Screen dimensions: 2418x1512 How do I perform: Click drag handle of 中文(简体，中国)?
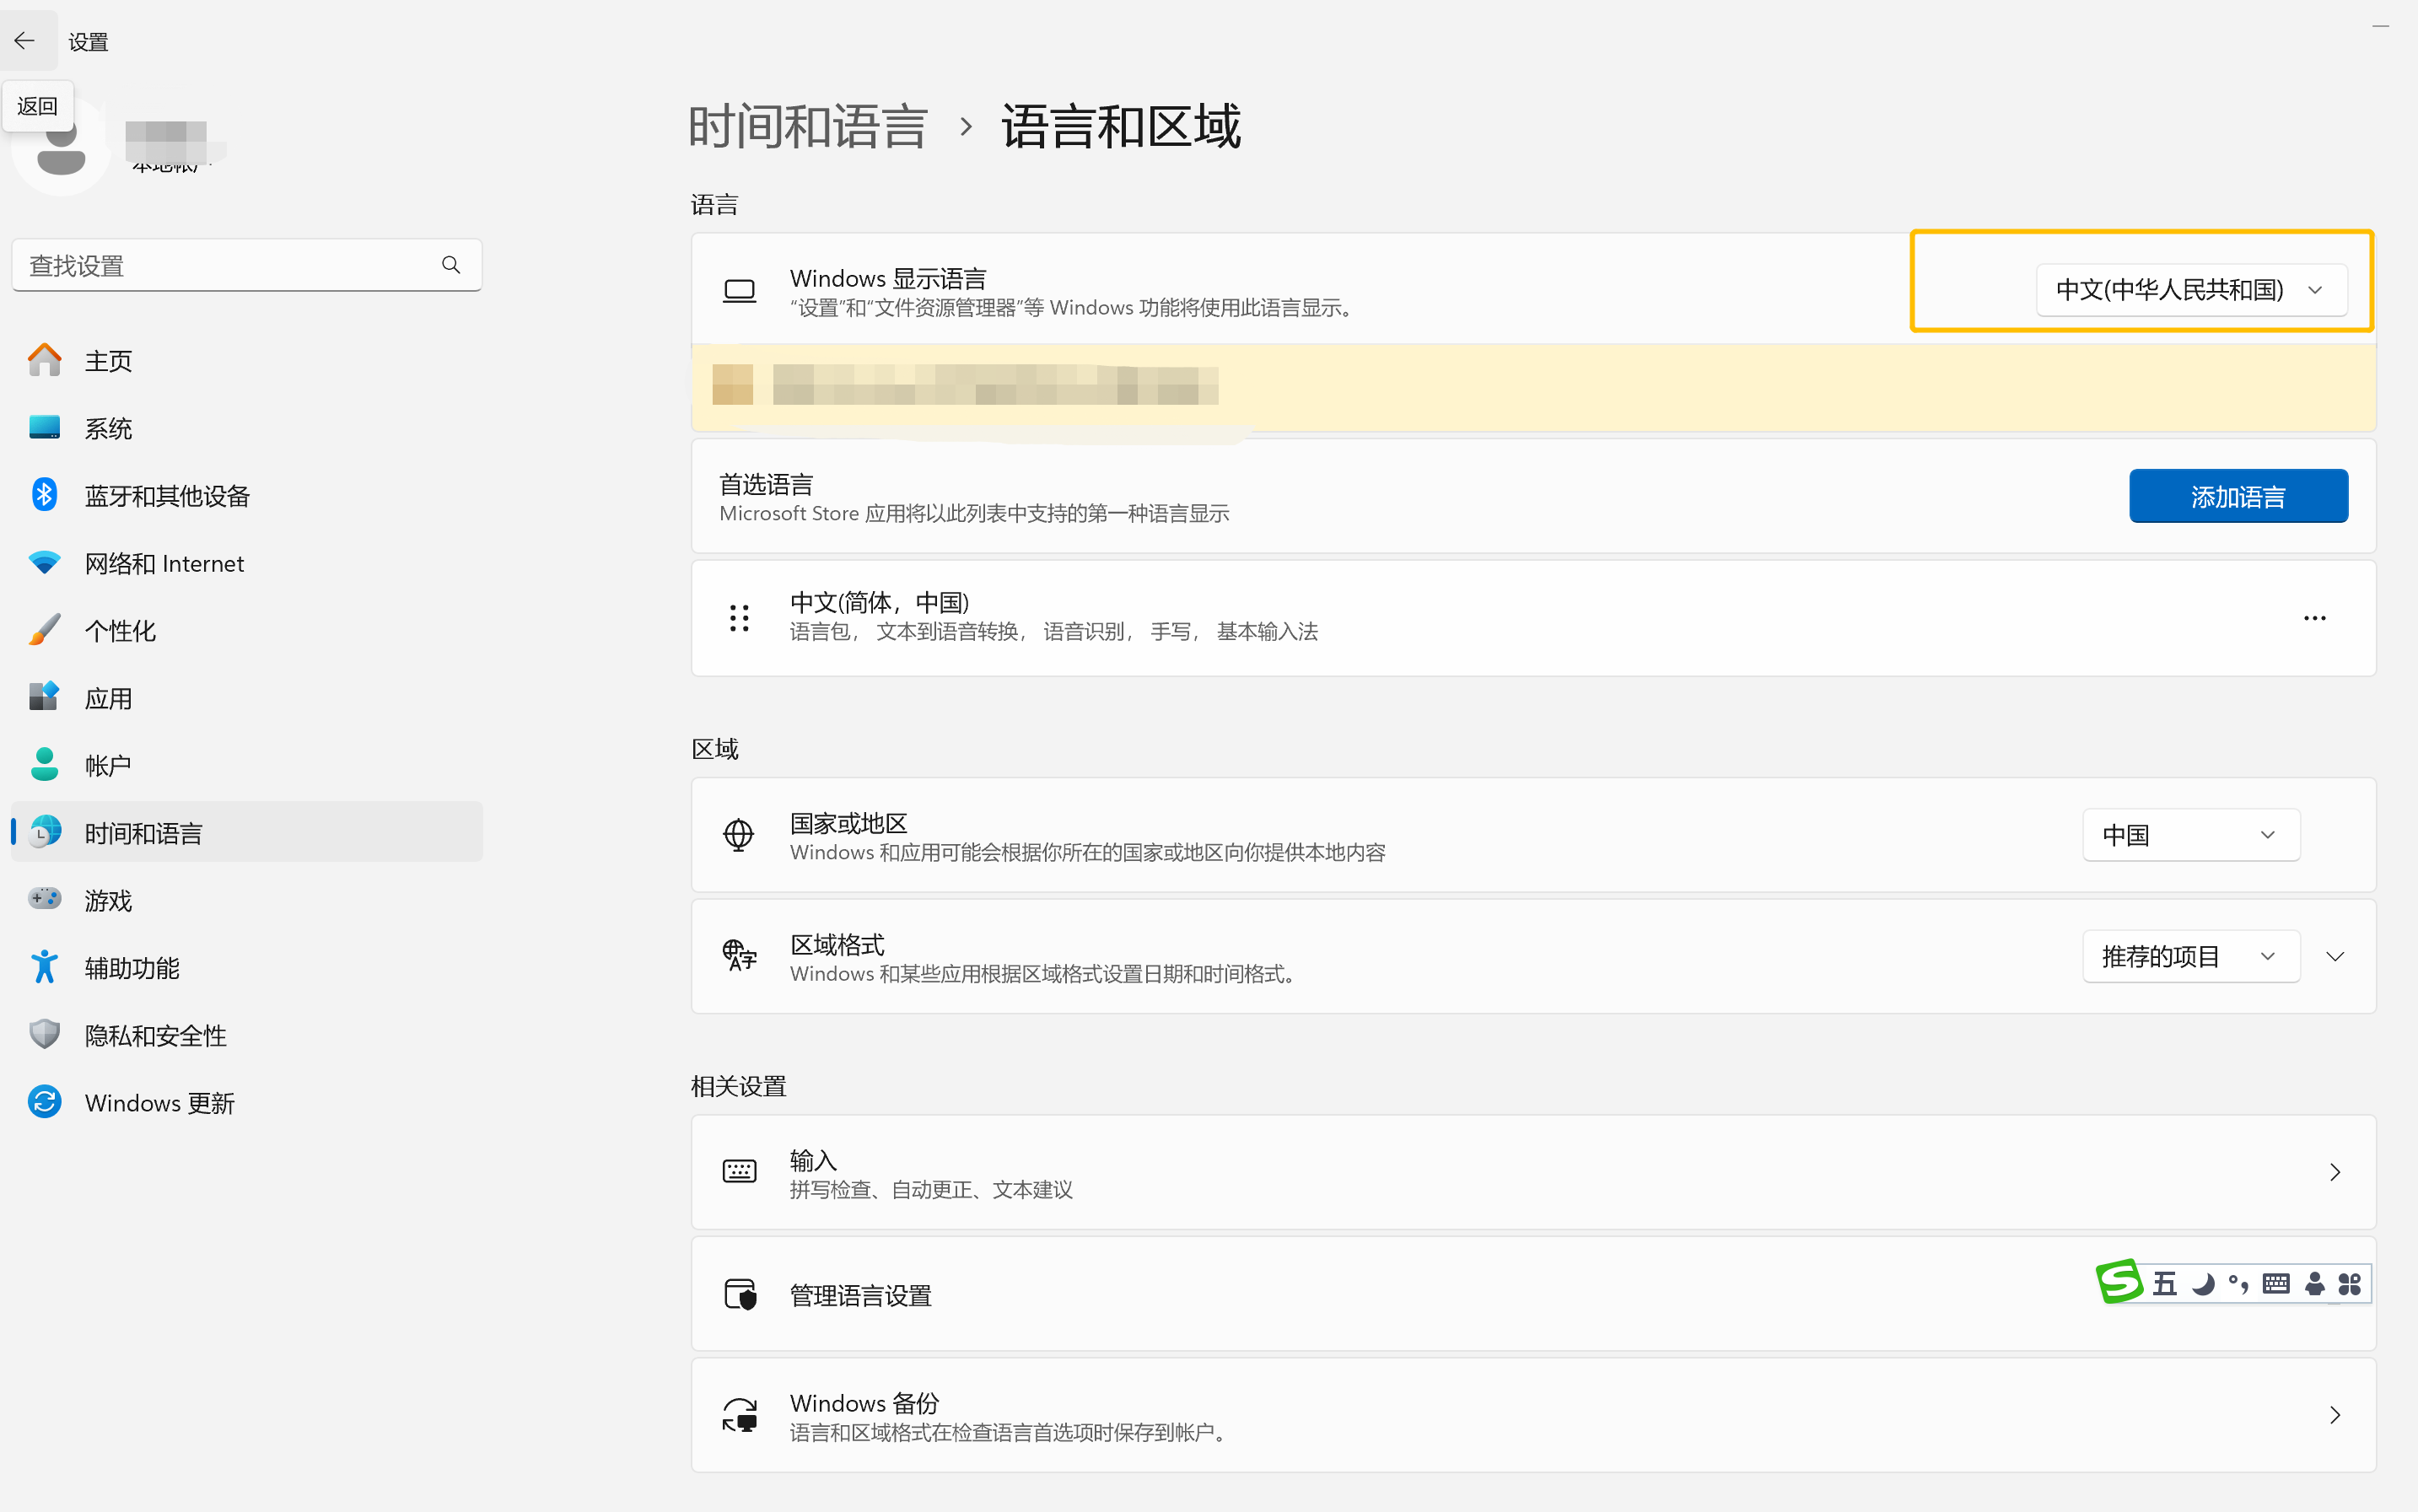point(739,618)
